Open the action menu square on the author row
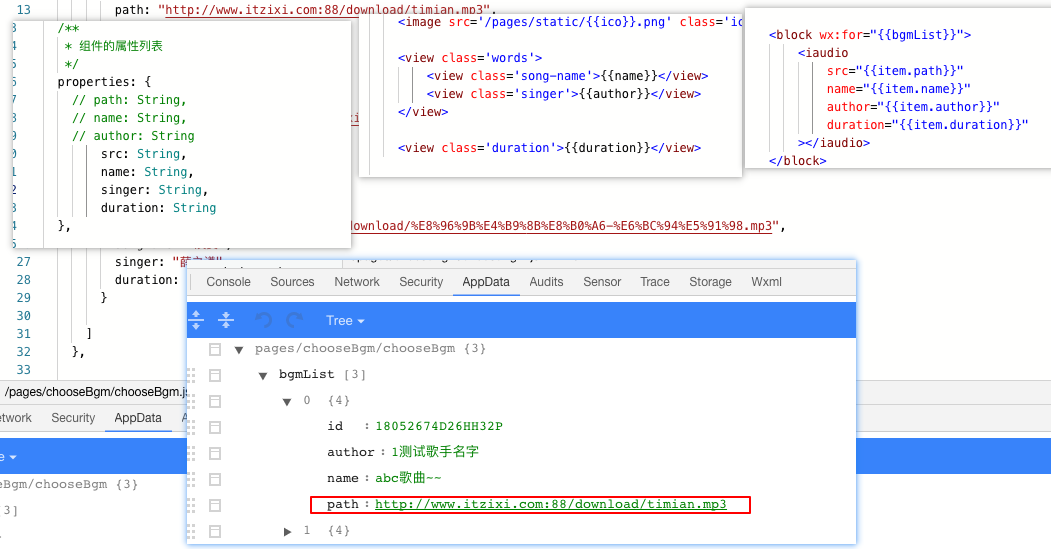Screen dimensions: 1051x549 tap(214, 453)
